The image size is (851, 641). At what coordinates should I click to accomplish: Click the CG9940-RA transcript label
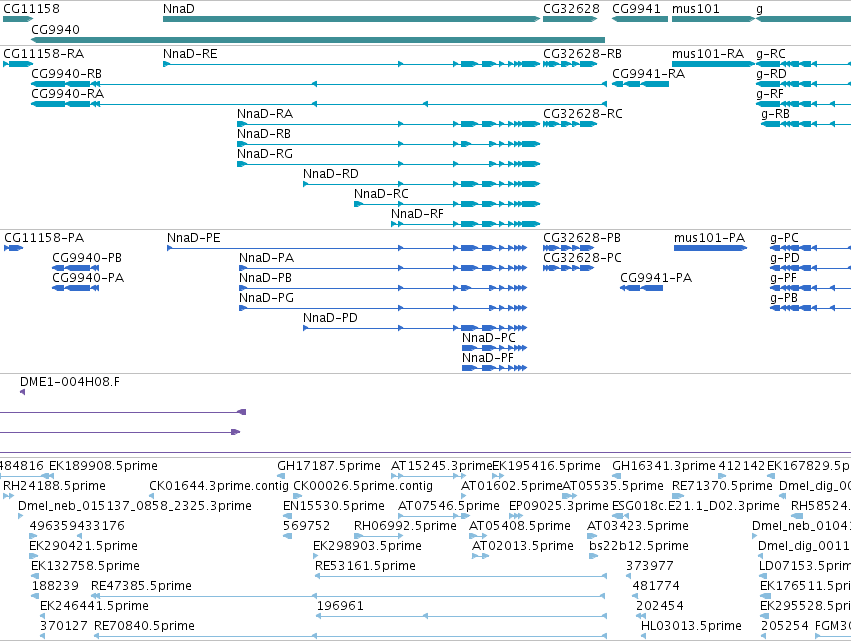coord(67,94)
